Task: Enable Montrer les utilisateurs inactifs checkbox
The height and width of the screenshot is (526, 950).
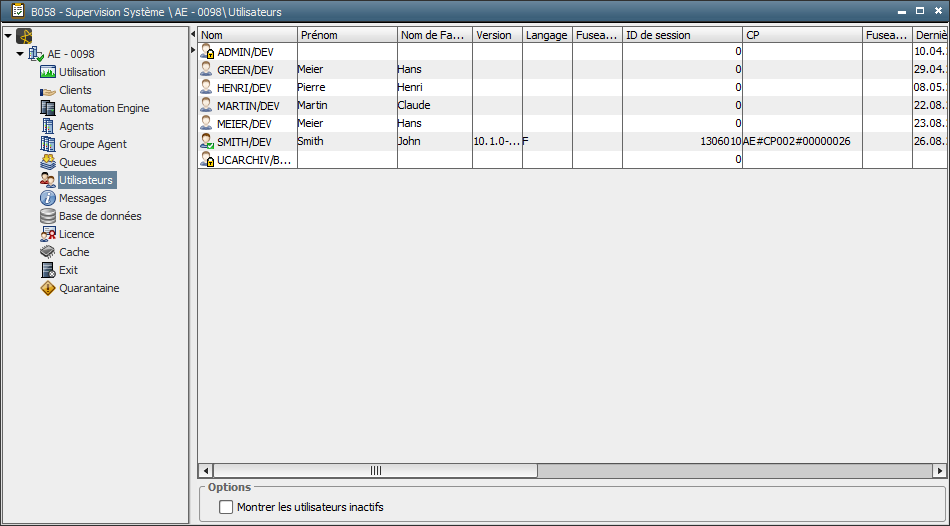Action: (226, 507)
